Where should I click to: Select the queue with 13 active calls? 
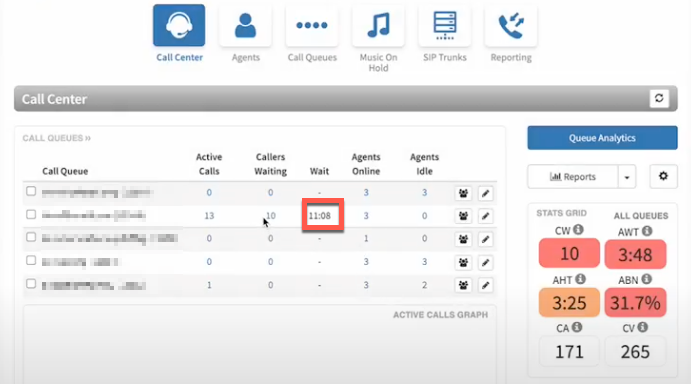coord(31,214)
